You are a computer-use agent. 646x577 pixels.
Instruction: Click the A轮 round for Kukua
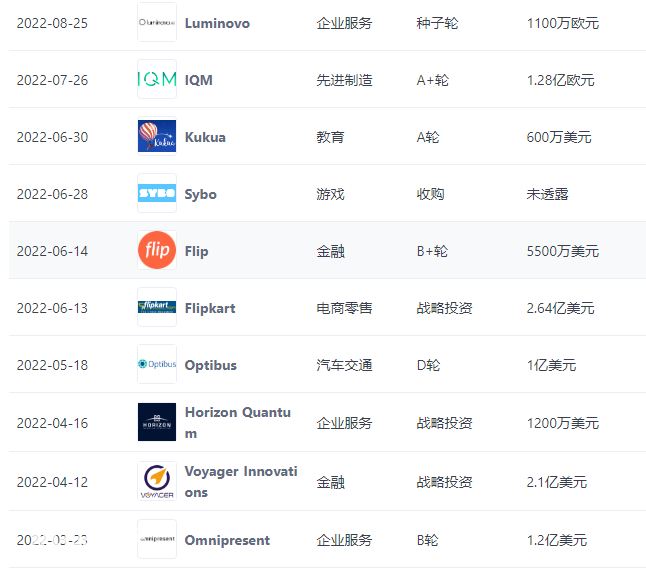428,137
